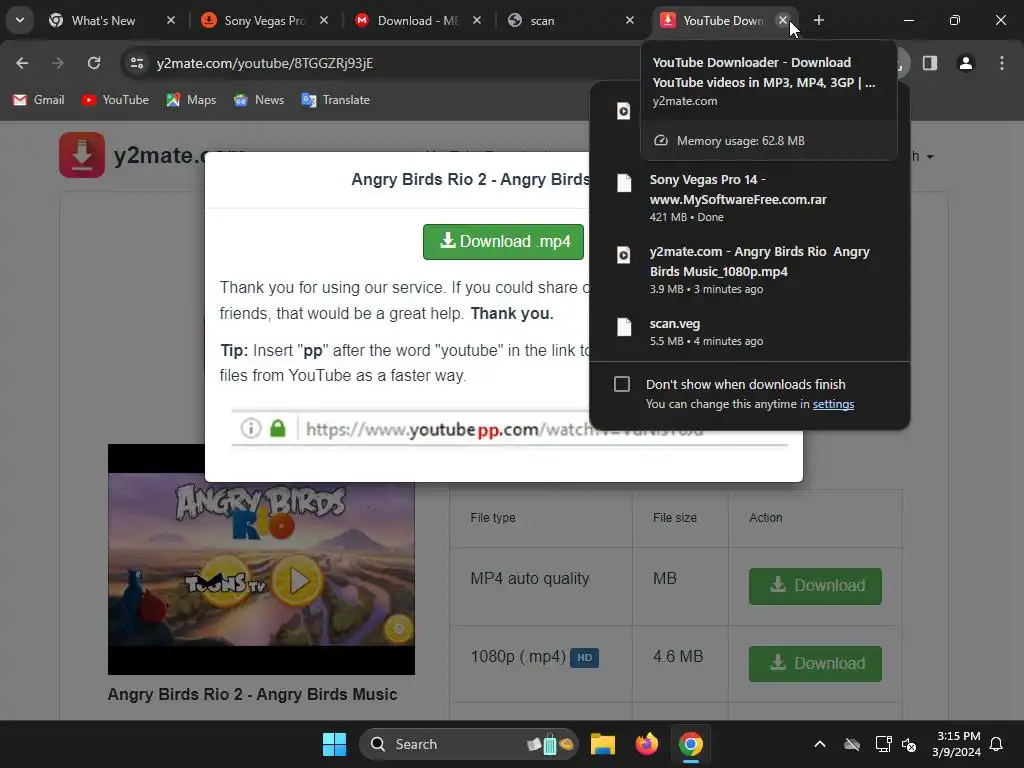This screenshot has width=1024, height=768.
Task: Open a new browser tab
Action: (818, 20)
